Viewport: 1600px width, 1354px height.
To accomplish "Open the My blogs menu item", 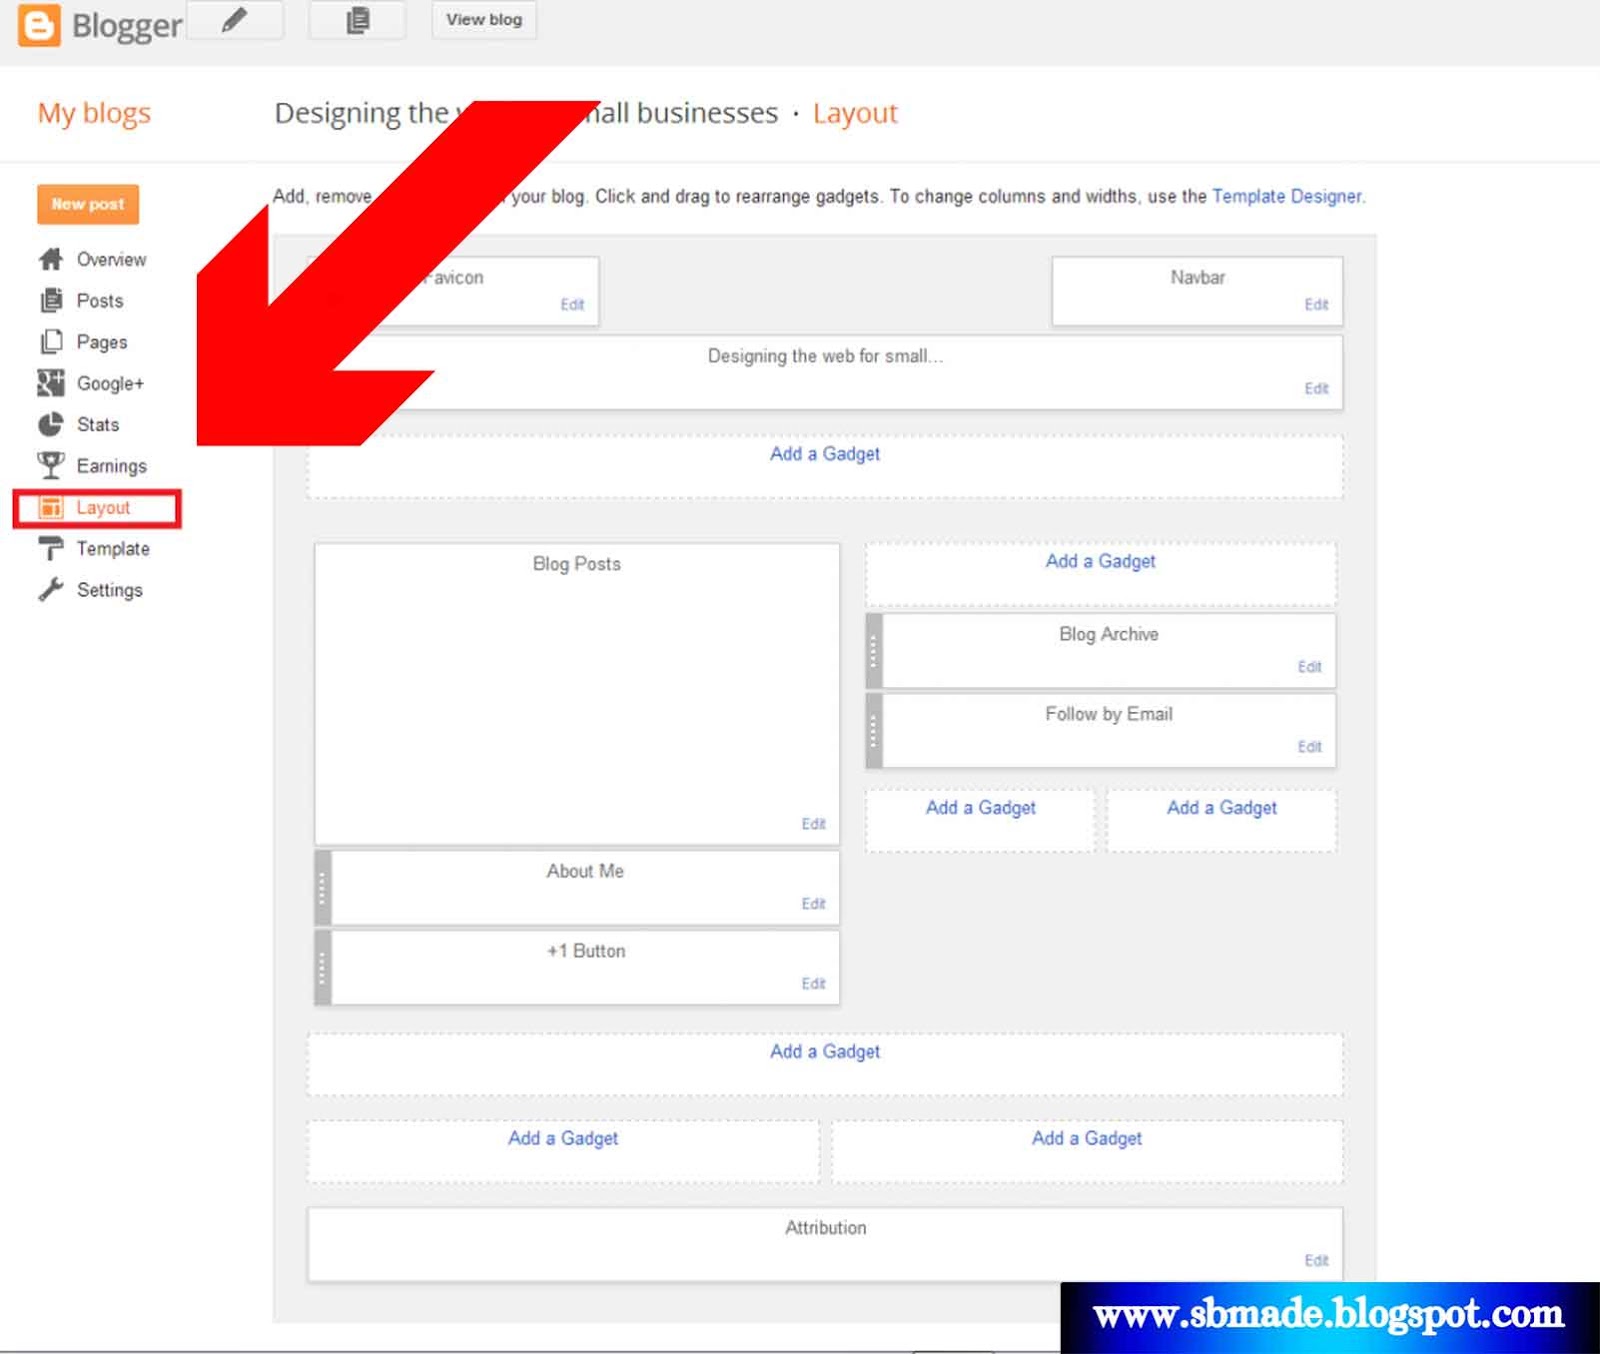I will [93, 113].
